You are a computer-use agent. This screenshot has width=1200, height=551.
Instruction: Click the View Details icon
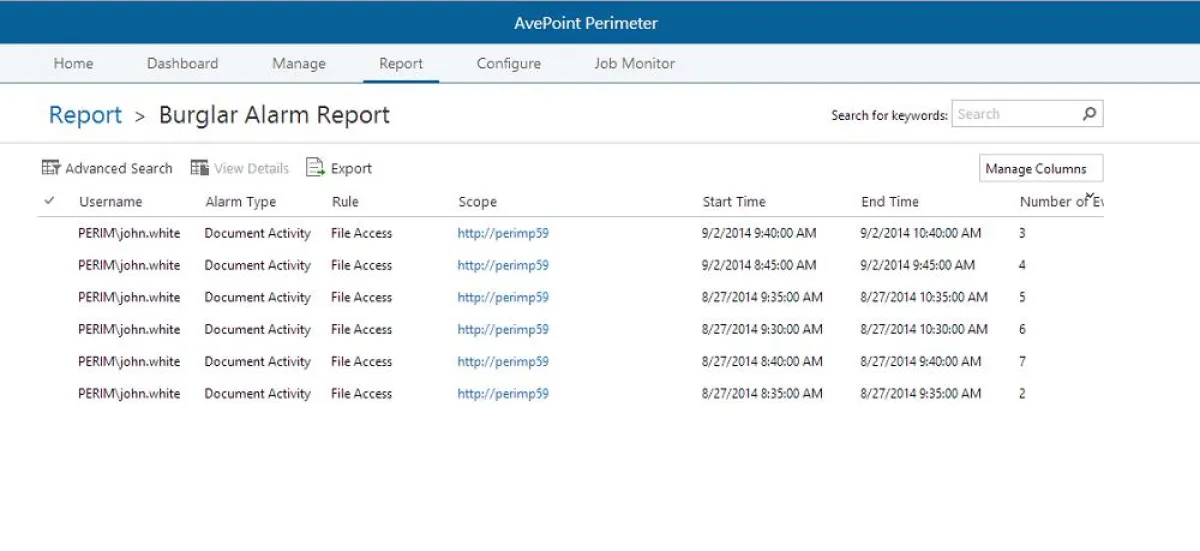tap(200, 168)
